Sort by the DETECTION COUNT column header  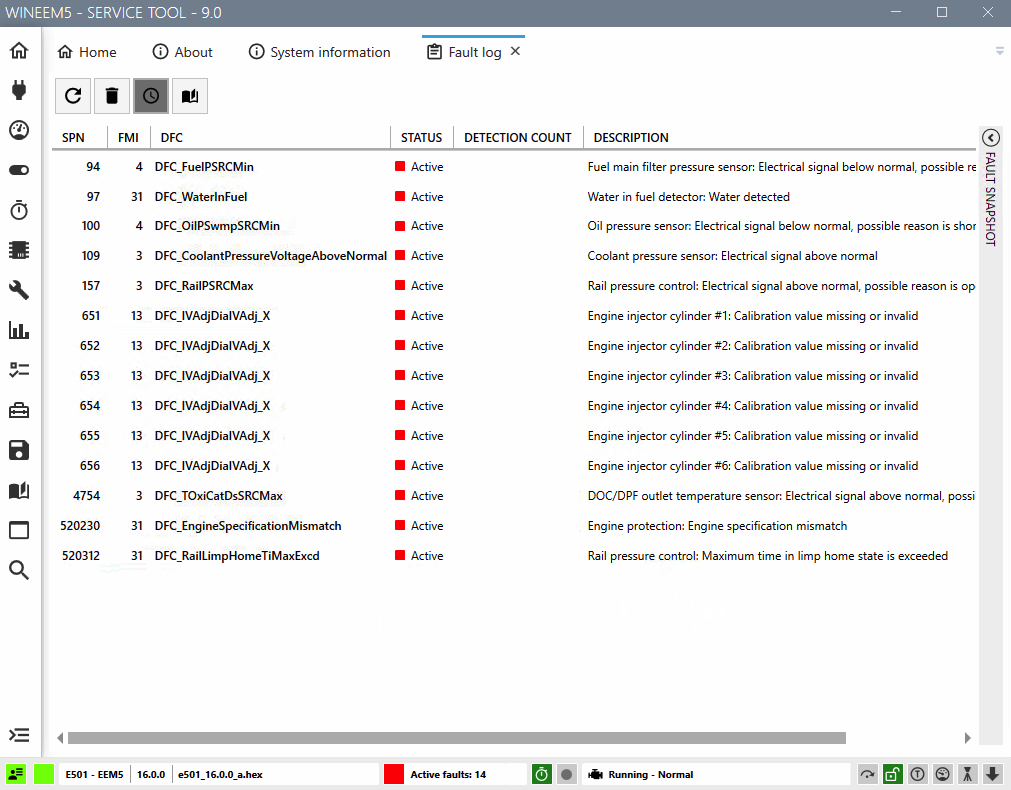(517, 138)
